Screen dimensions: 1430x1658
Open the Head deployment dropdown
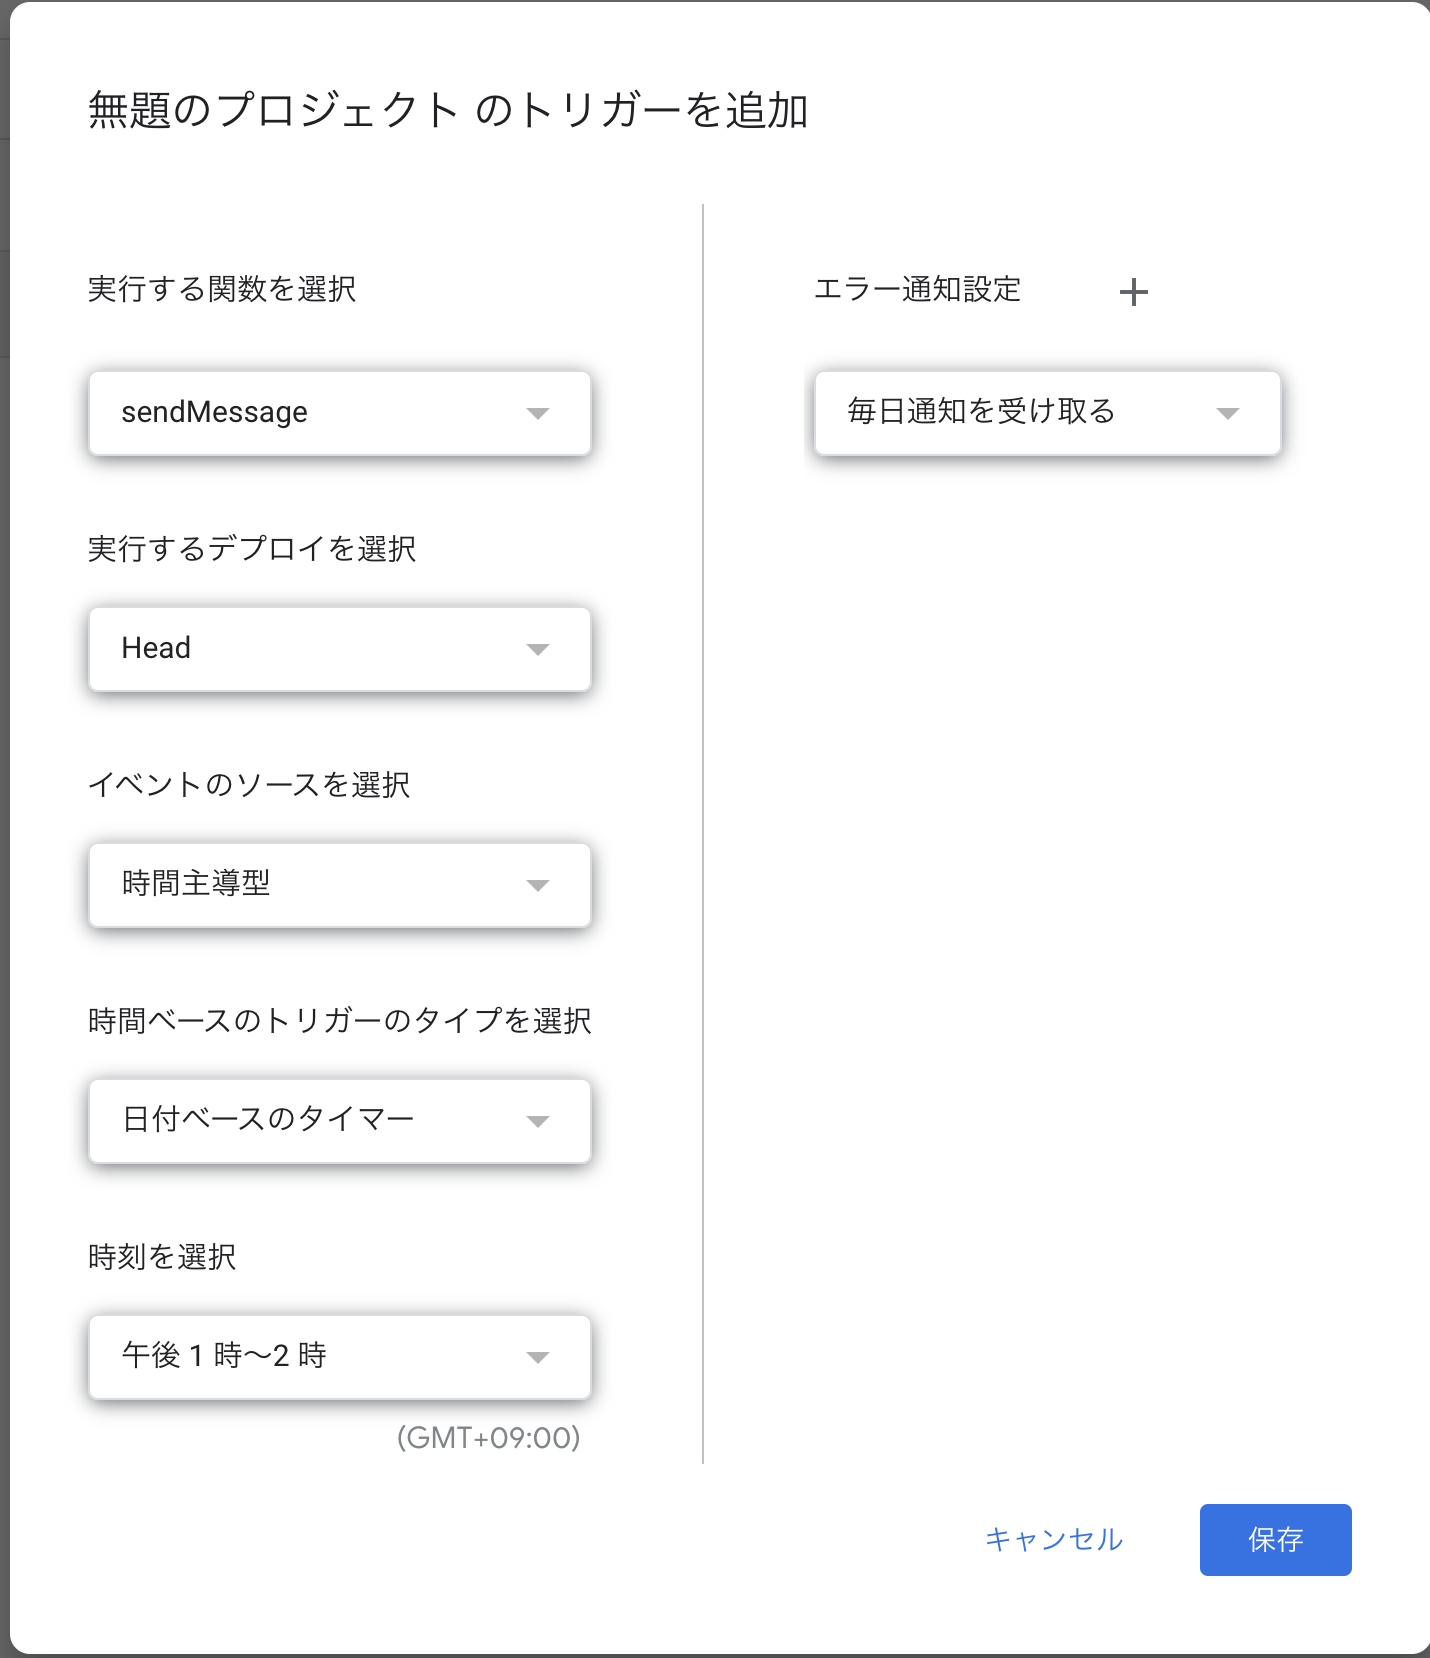340,649
